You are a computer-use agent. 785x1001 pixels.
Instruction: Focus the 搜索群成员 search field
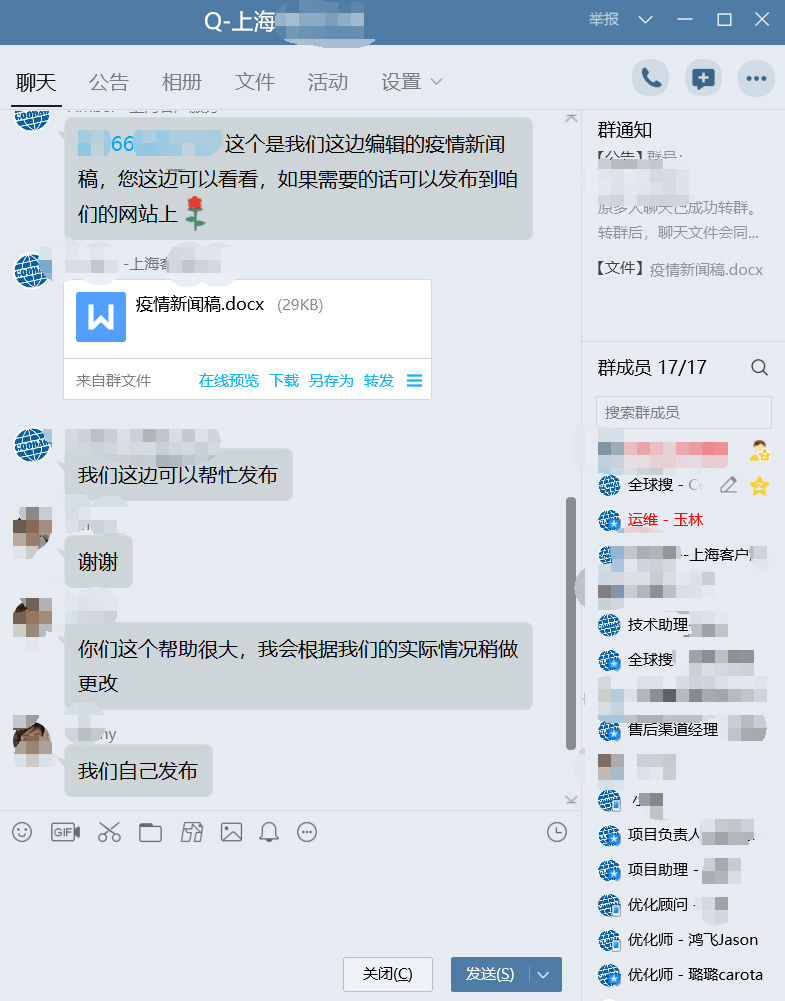[x=684, y=412]
